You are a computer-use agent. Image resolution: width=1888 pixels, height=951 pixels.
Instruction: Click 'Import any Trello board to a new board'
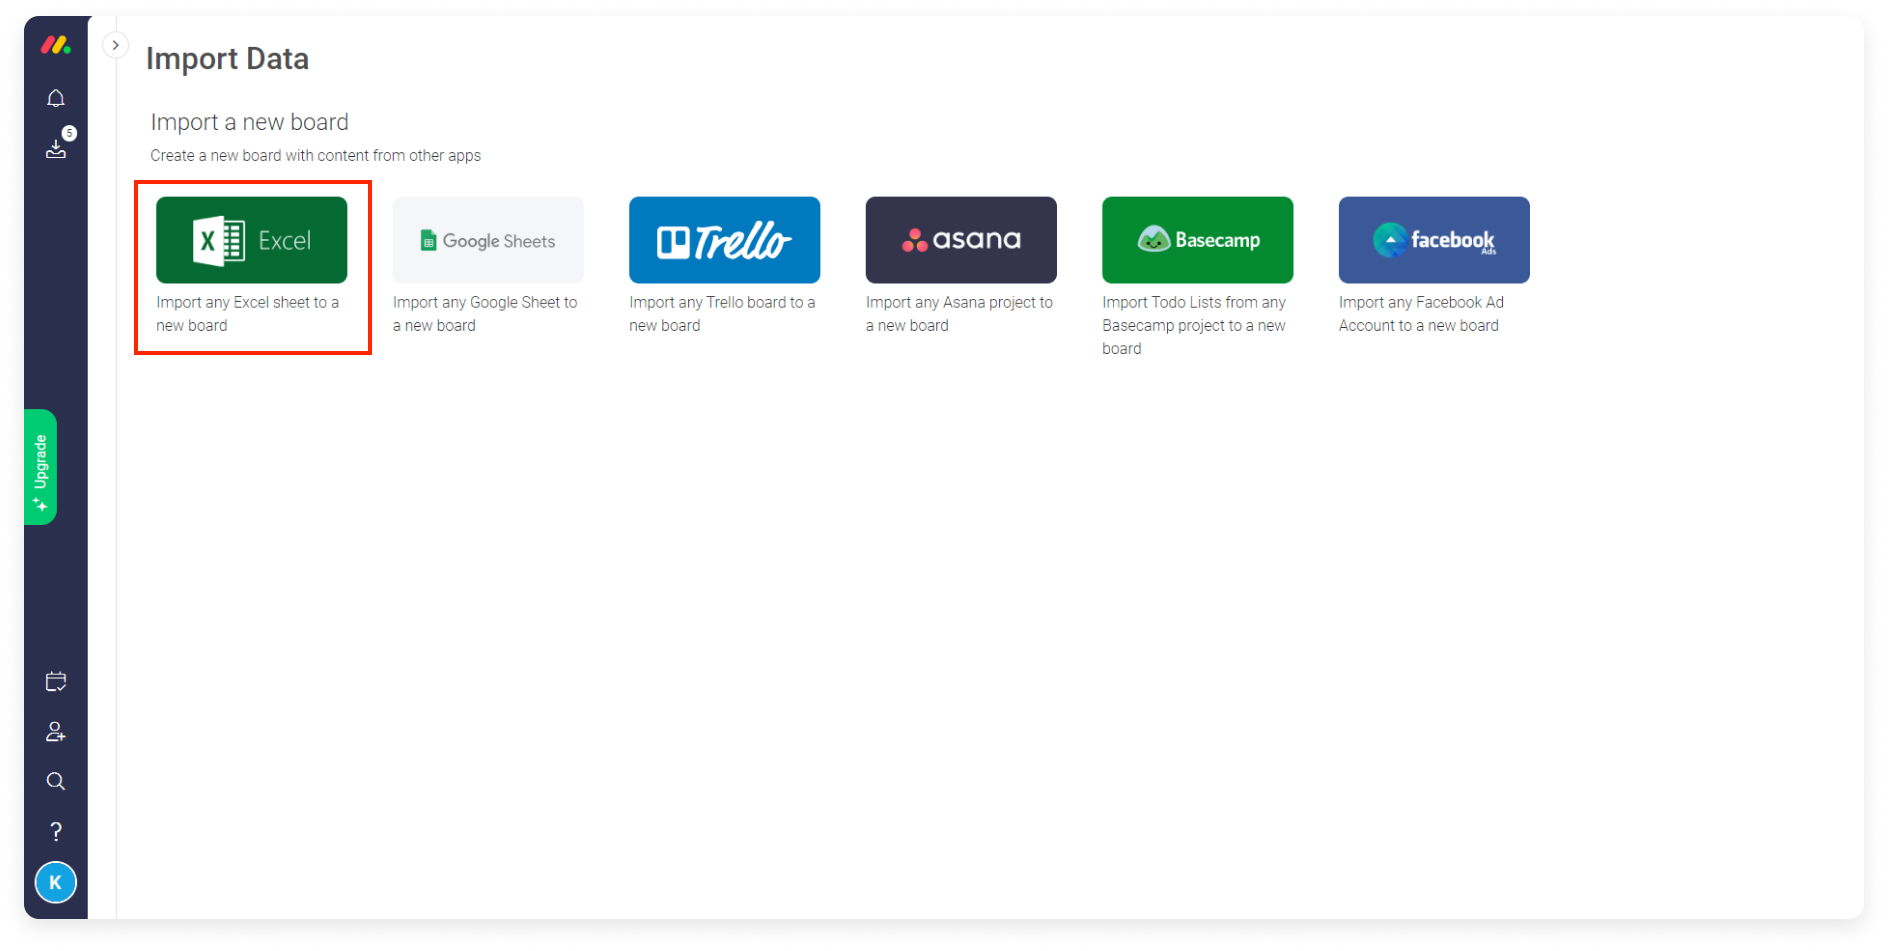[722, 314]
